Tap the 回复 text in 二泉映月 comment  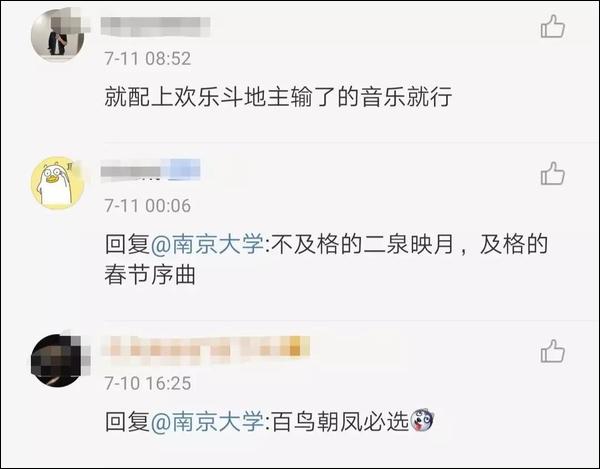[x=127, y=244]
